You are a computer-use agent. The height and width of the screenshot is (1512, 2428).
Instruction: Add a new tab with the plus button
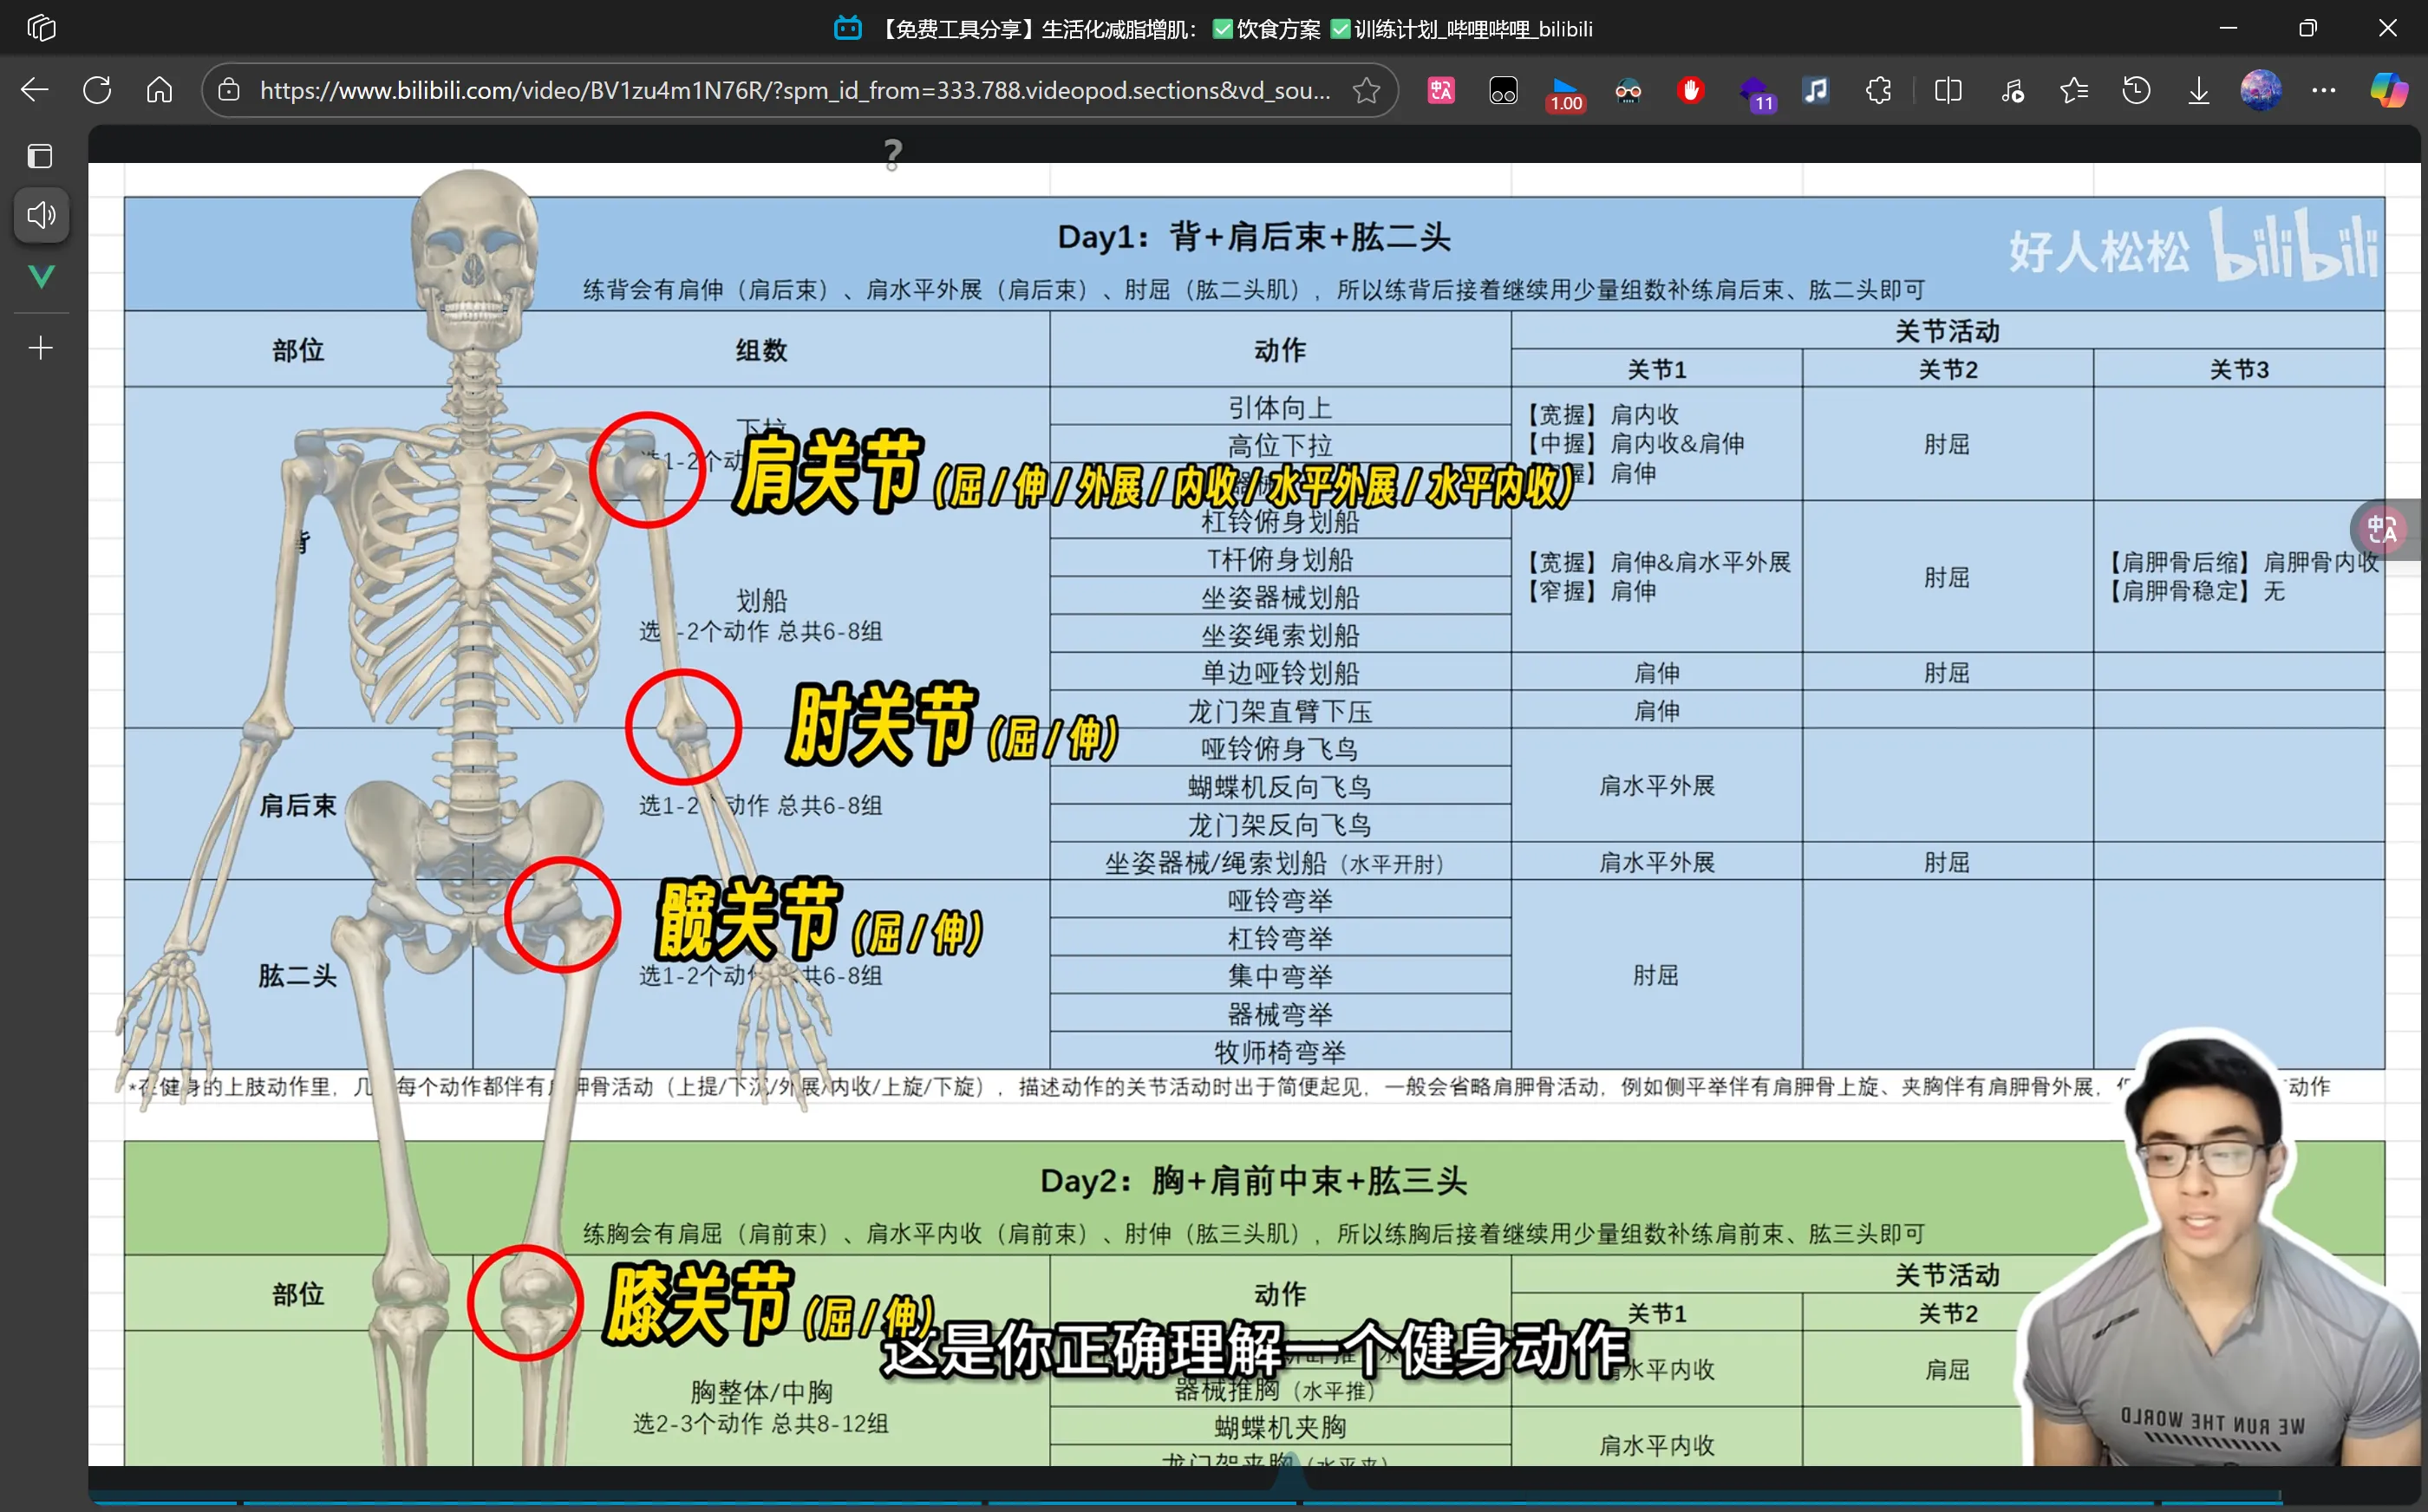(41, 348)
